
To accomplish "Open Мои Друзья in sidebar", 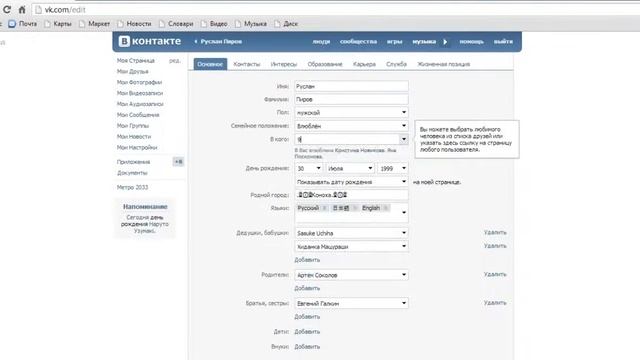I will click(133, 71).
